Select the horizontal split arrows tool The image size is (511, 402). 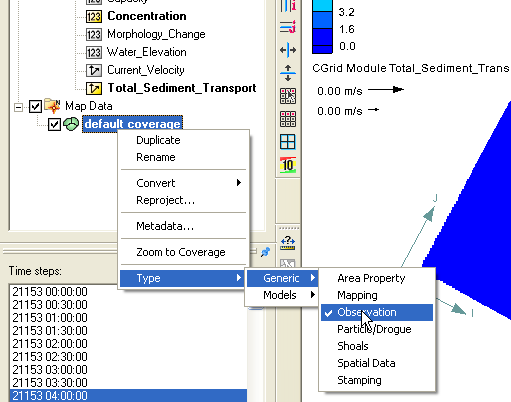coord(288,50)
